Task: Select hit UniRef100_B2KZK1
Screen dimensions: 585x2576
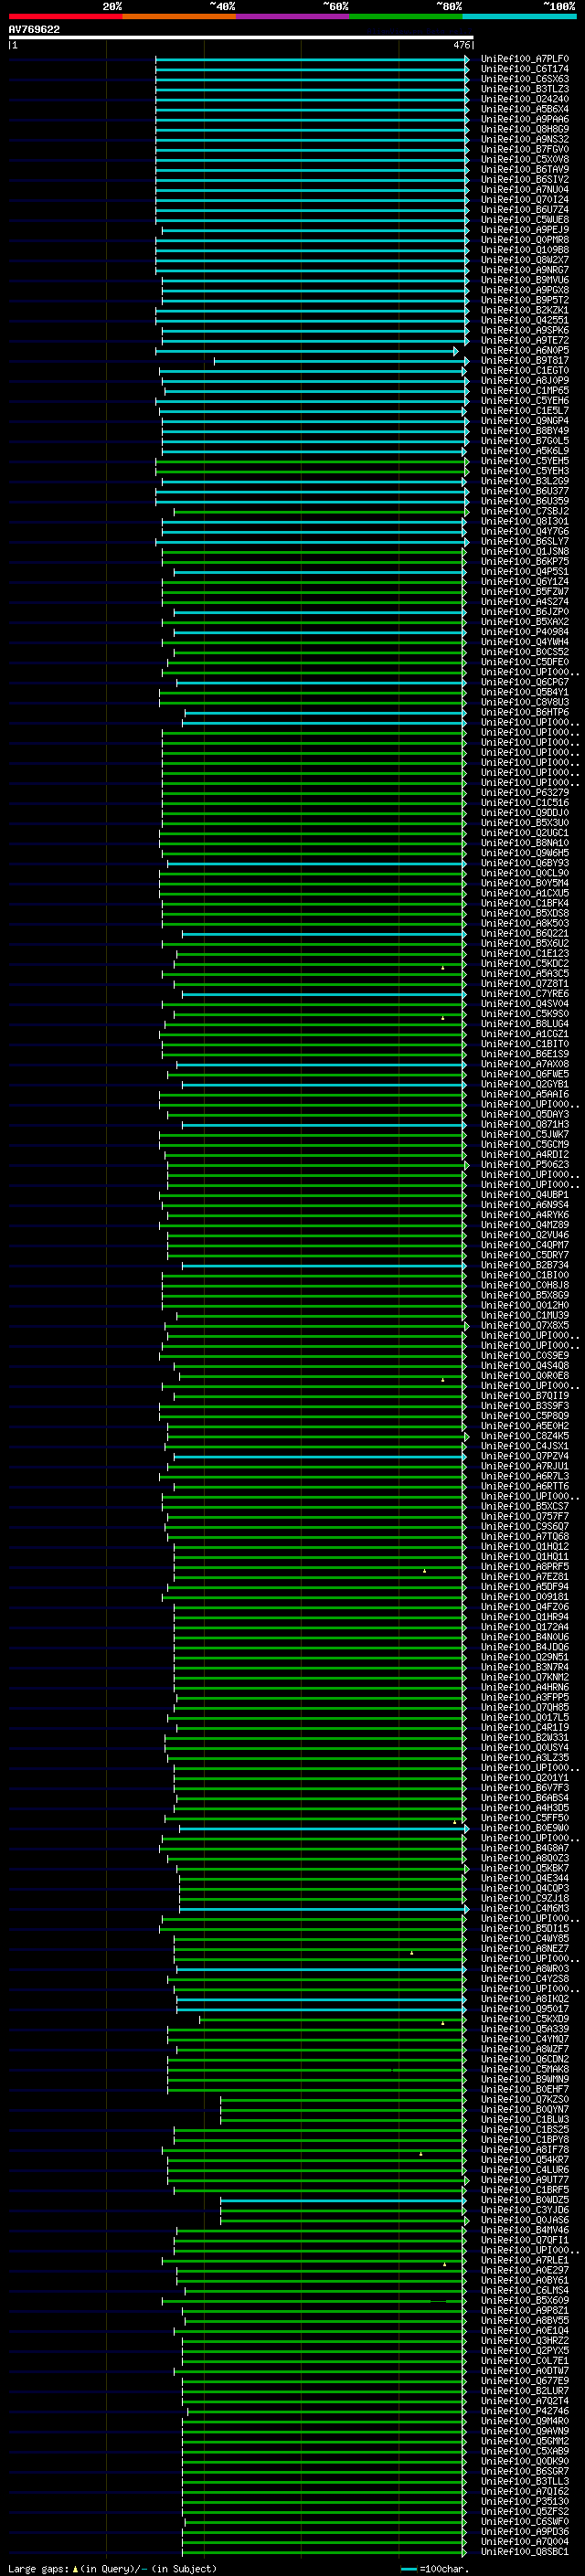Action: coord(524,310)
